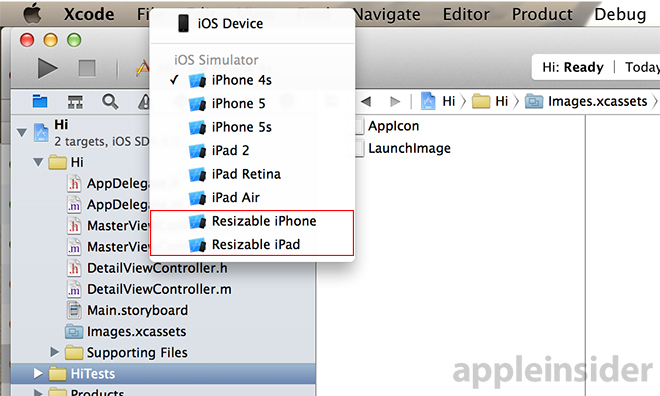The height and width of the screenshot is (396, 660).
Task: Expand the HiTests group
Action: pos(38,373)
